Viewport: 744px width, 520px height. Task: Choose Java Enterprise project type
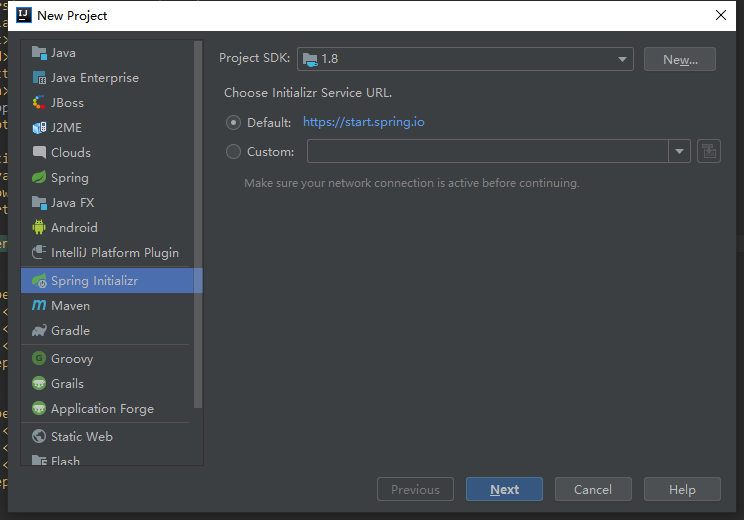tap(94, 78)
